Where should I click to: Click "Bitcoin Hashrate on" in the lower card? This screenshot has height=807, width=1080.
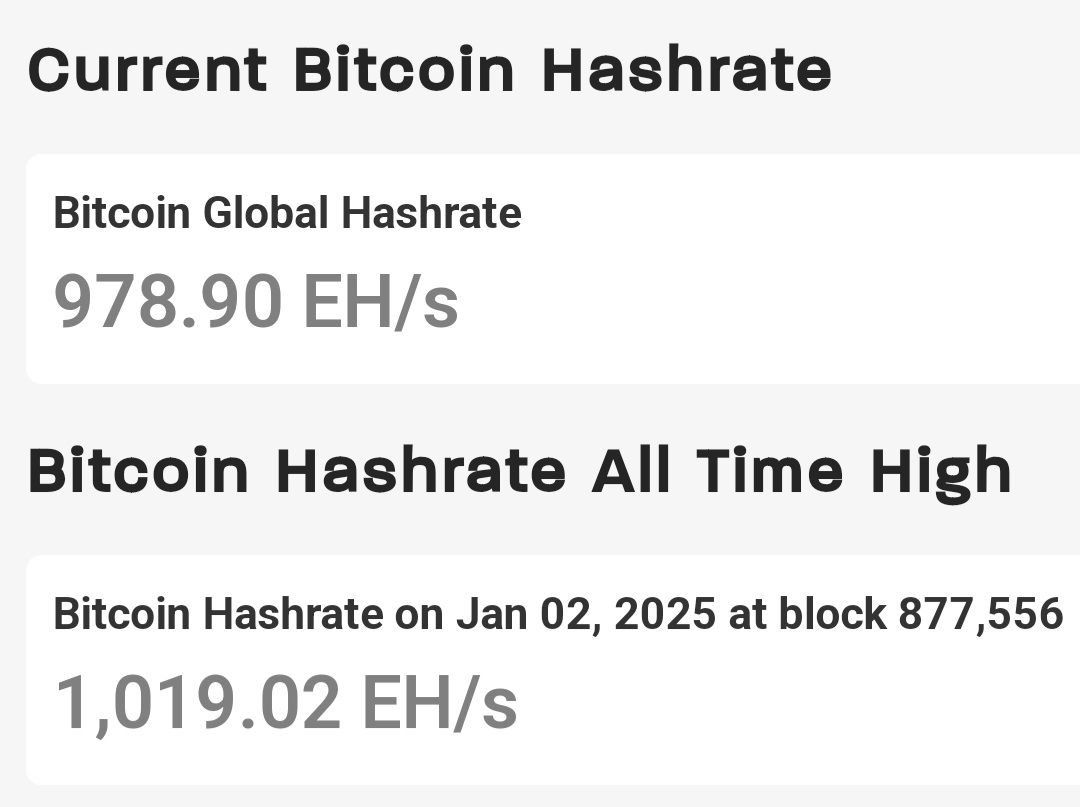(249, 614)
